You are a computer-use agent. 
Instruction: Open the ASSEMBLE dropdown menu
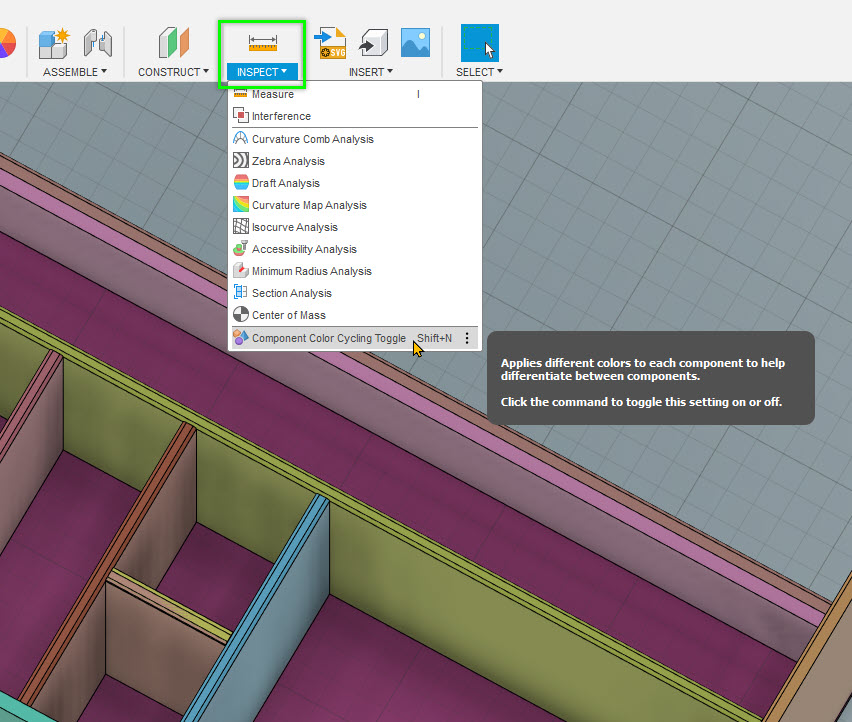pyautogui.click(x=75, y=72)
